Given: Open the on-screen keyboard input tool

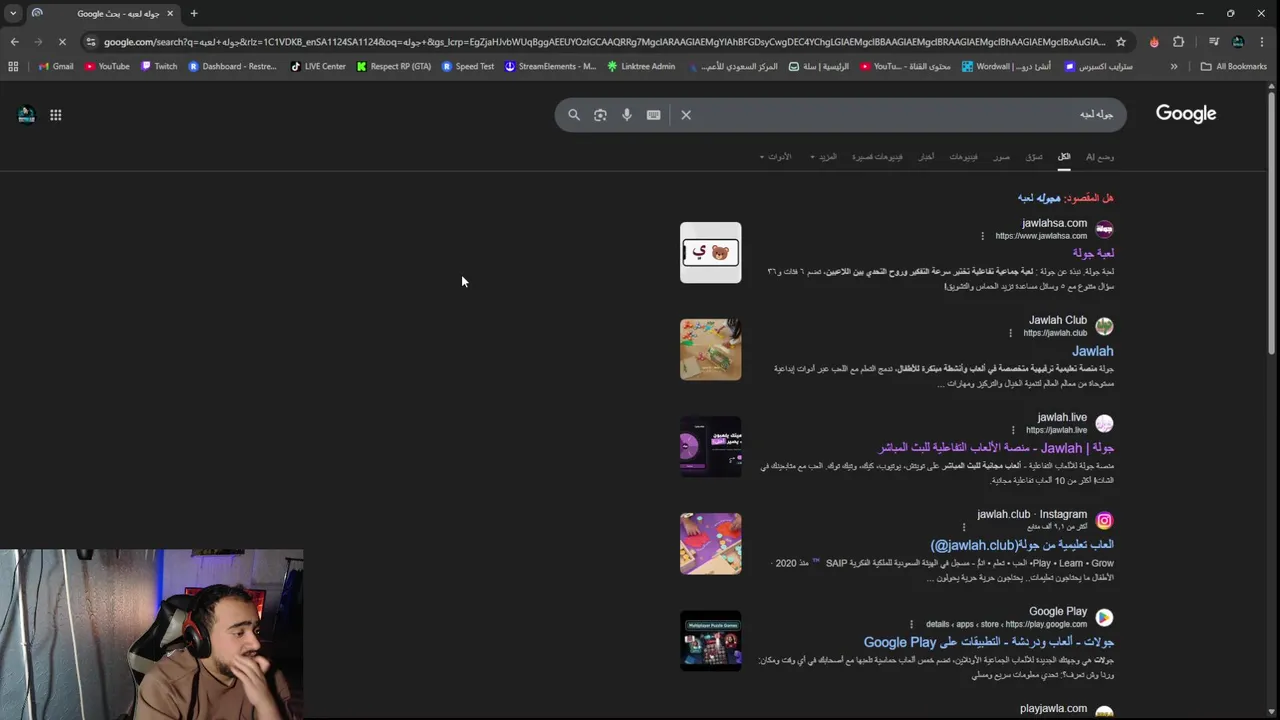Looking at the screenshot, I should pos(654,115).
